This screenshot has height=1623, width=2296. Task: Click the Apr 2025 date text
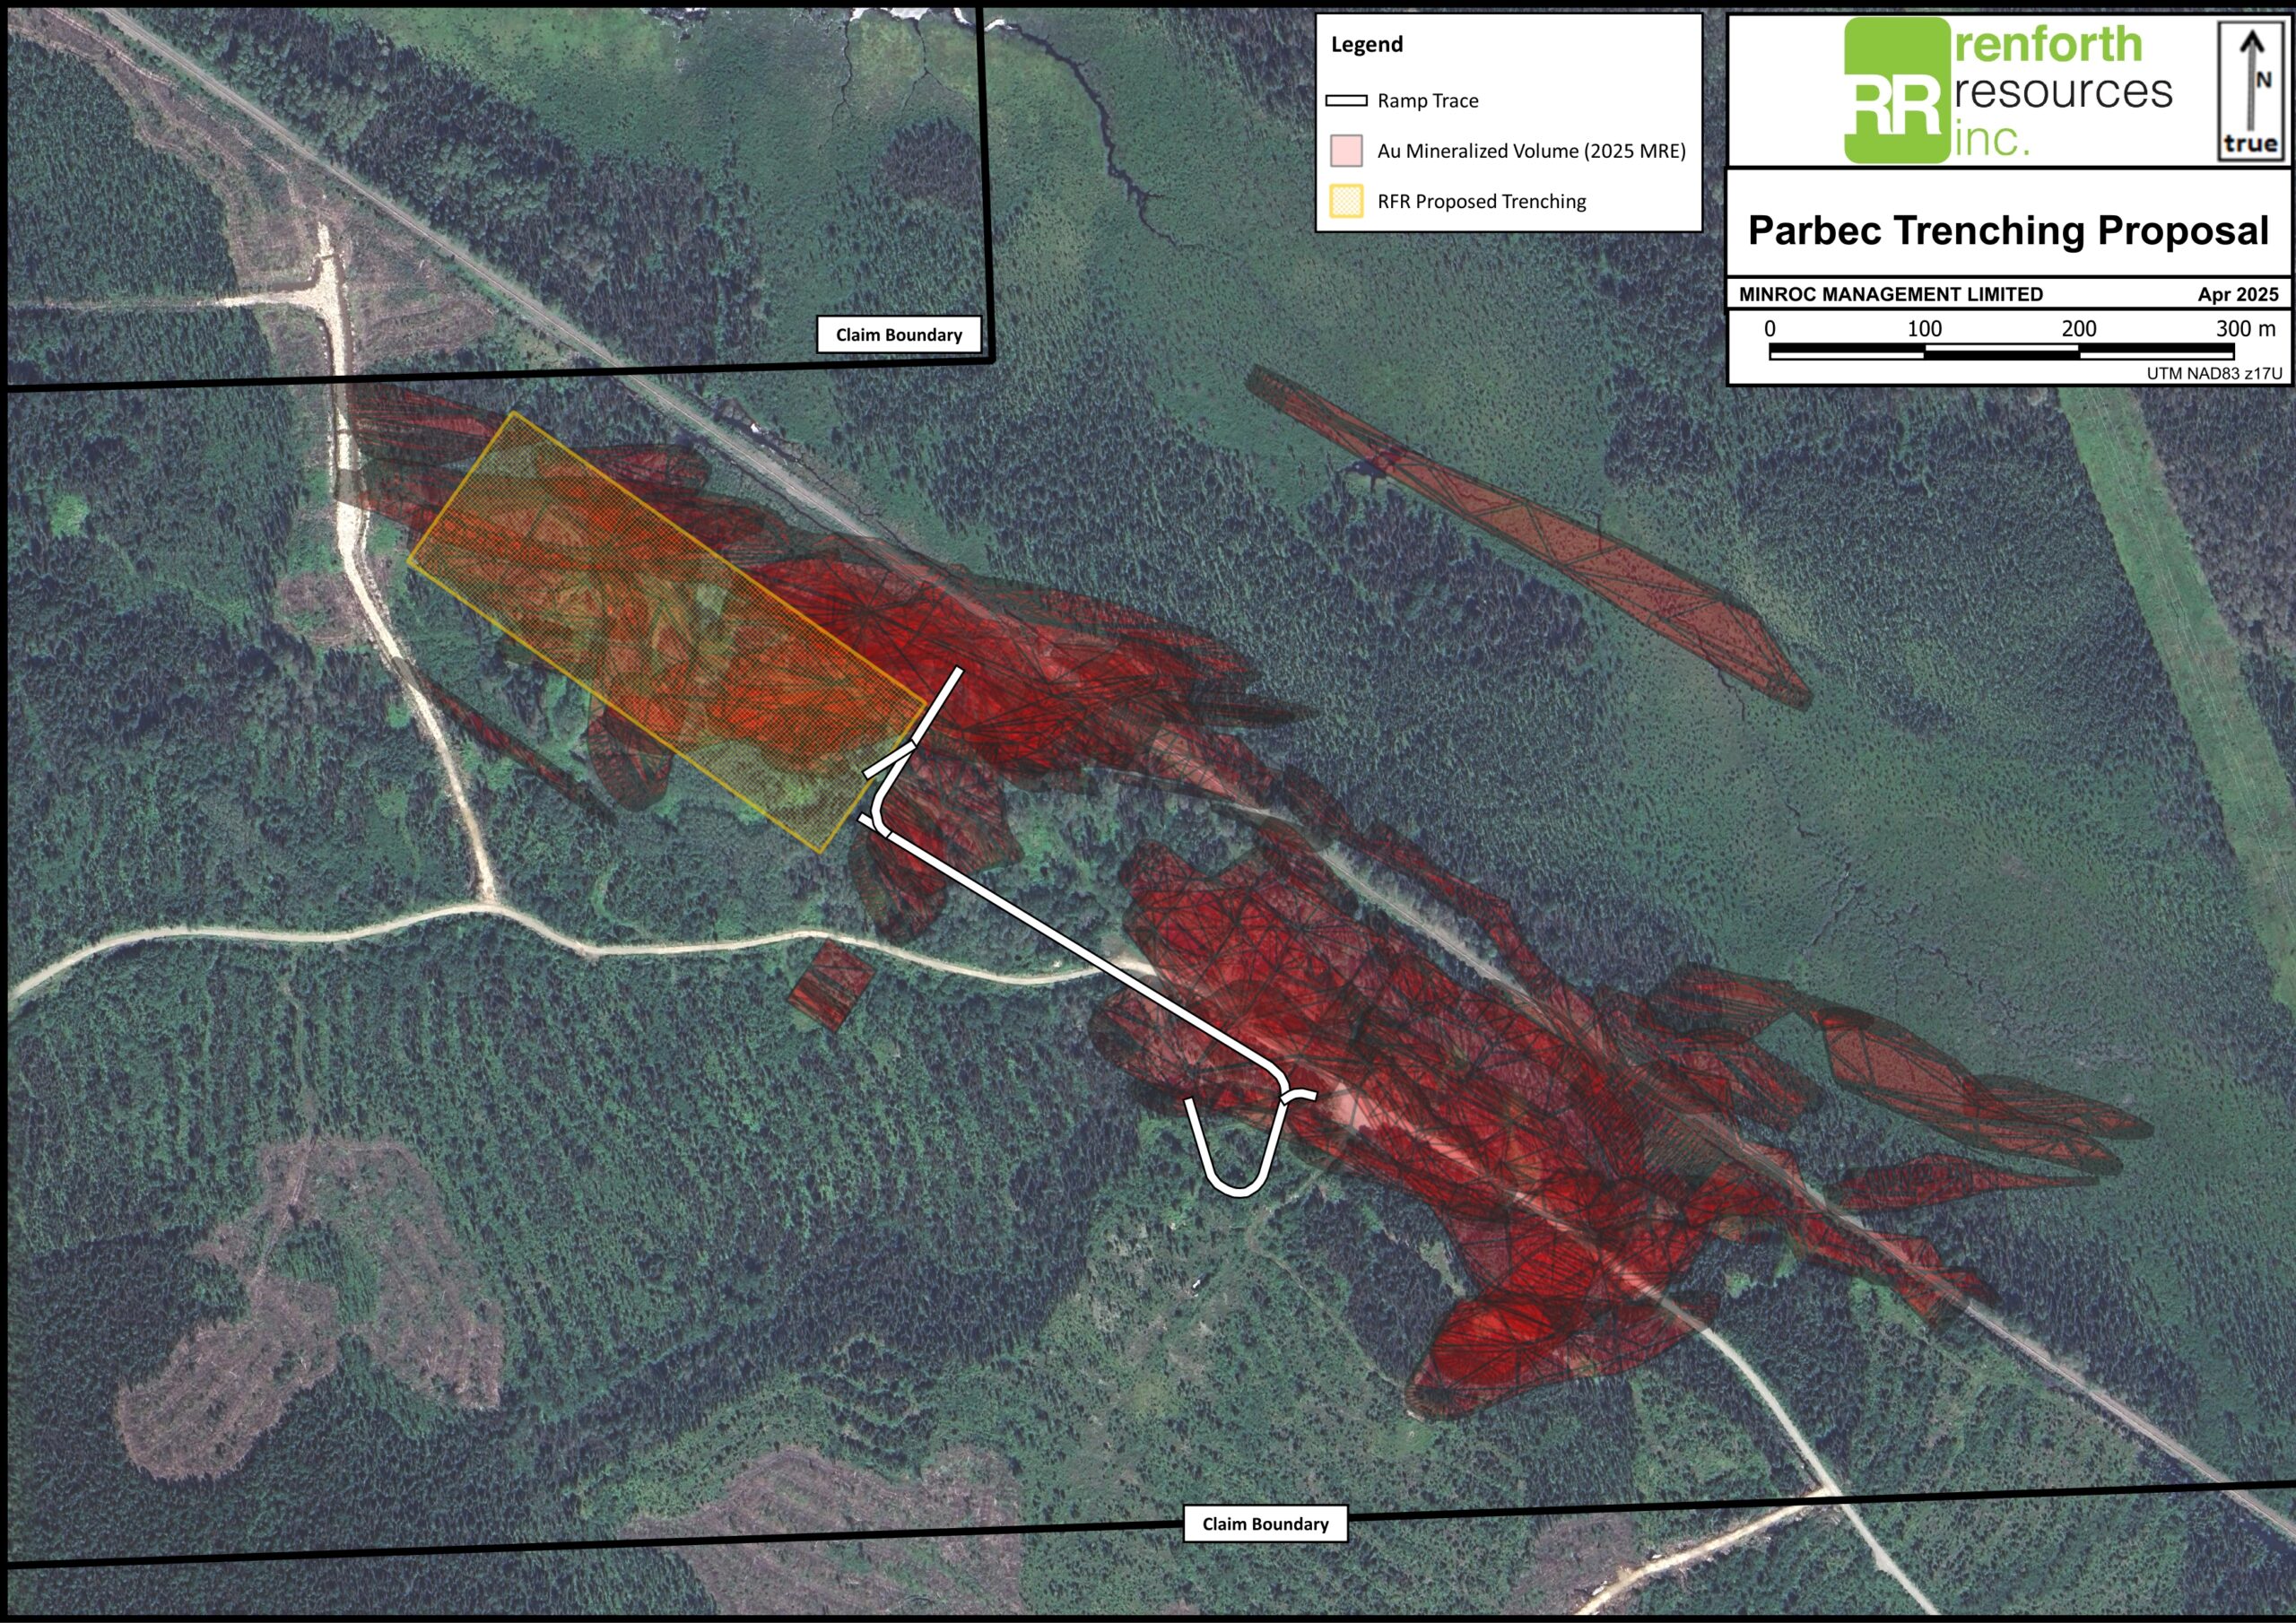pyautogui.click(x=2238, y=294)
